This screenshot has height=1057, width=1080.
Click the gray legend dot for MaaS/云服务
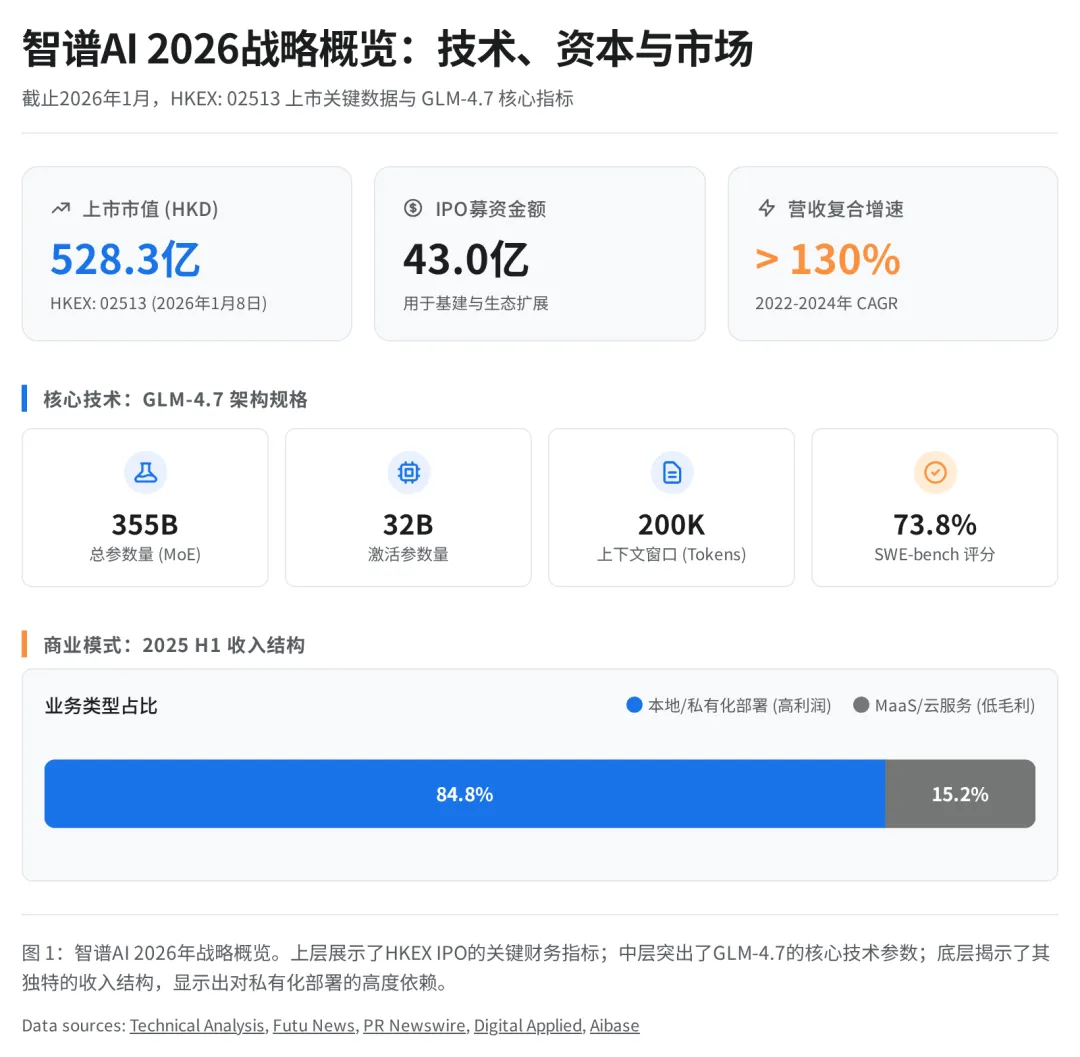point(861,705)
